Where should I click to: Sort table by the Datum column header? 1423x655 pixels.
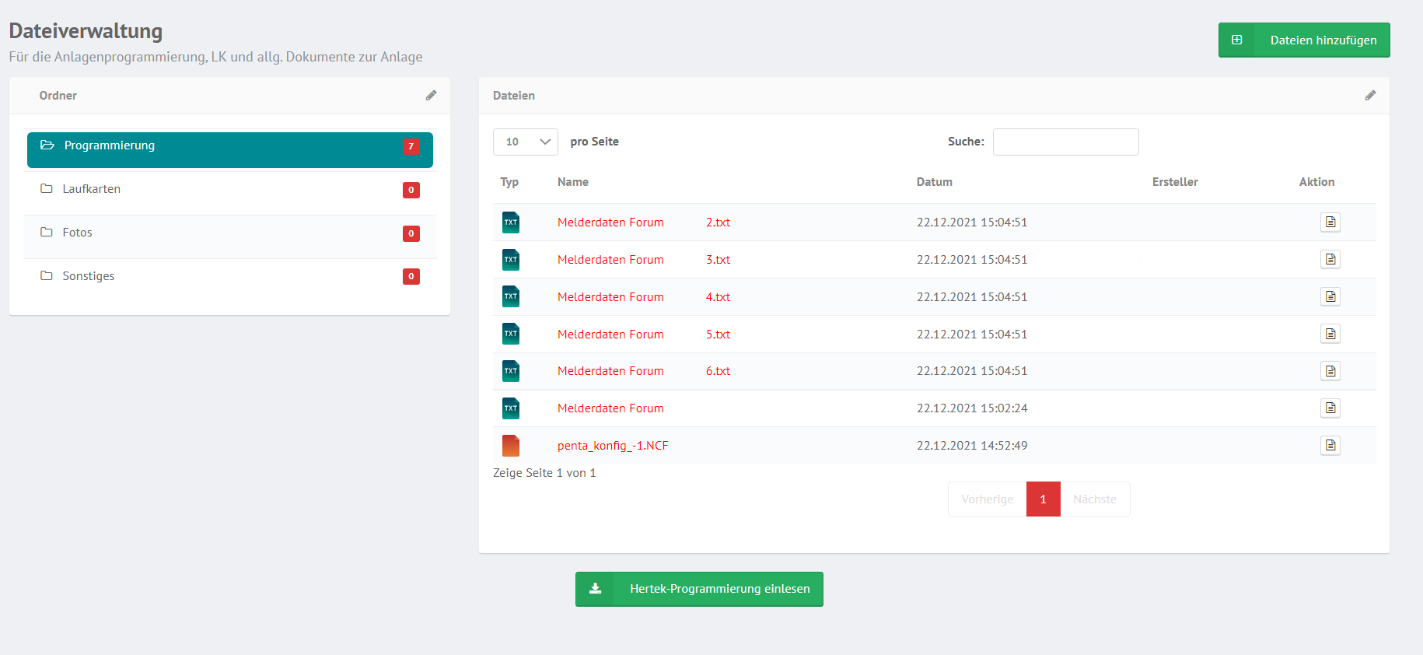[x=935, y=182]
